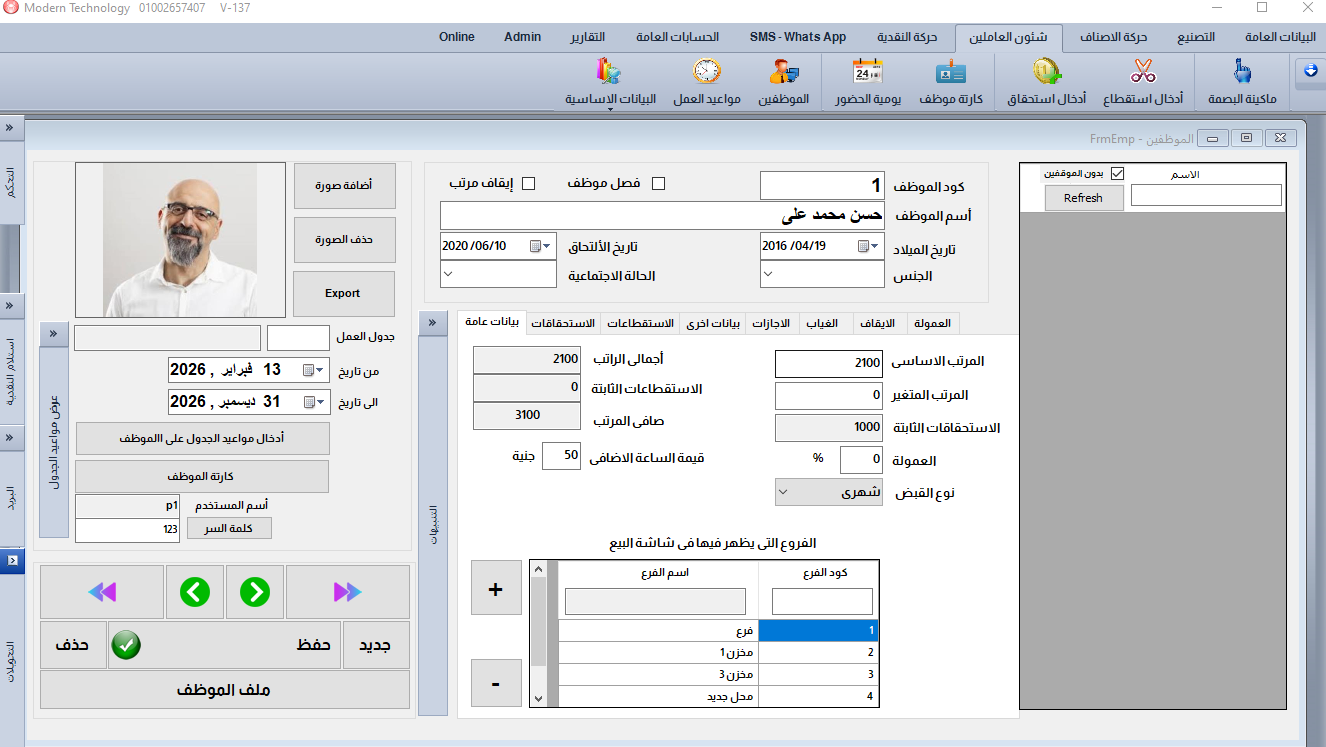Viewport: 1326px width, 747px height.
Task: Click the deduction entry scissors icon
Action: click(1143, 73)
